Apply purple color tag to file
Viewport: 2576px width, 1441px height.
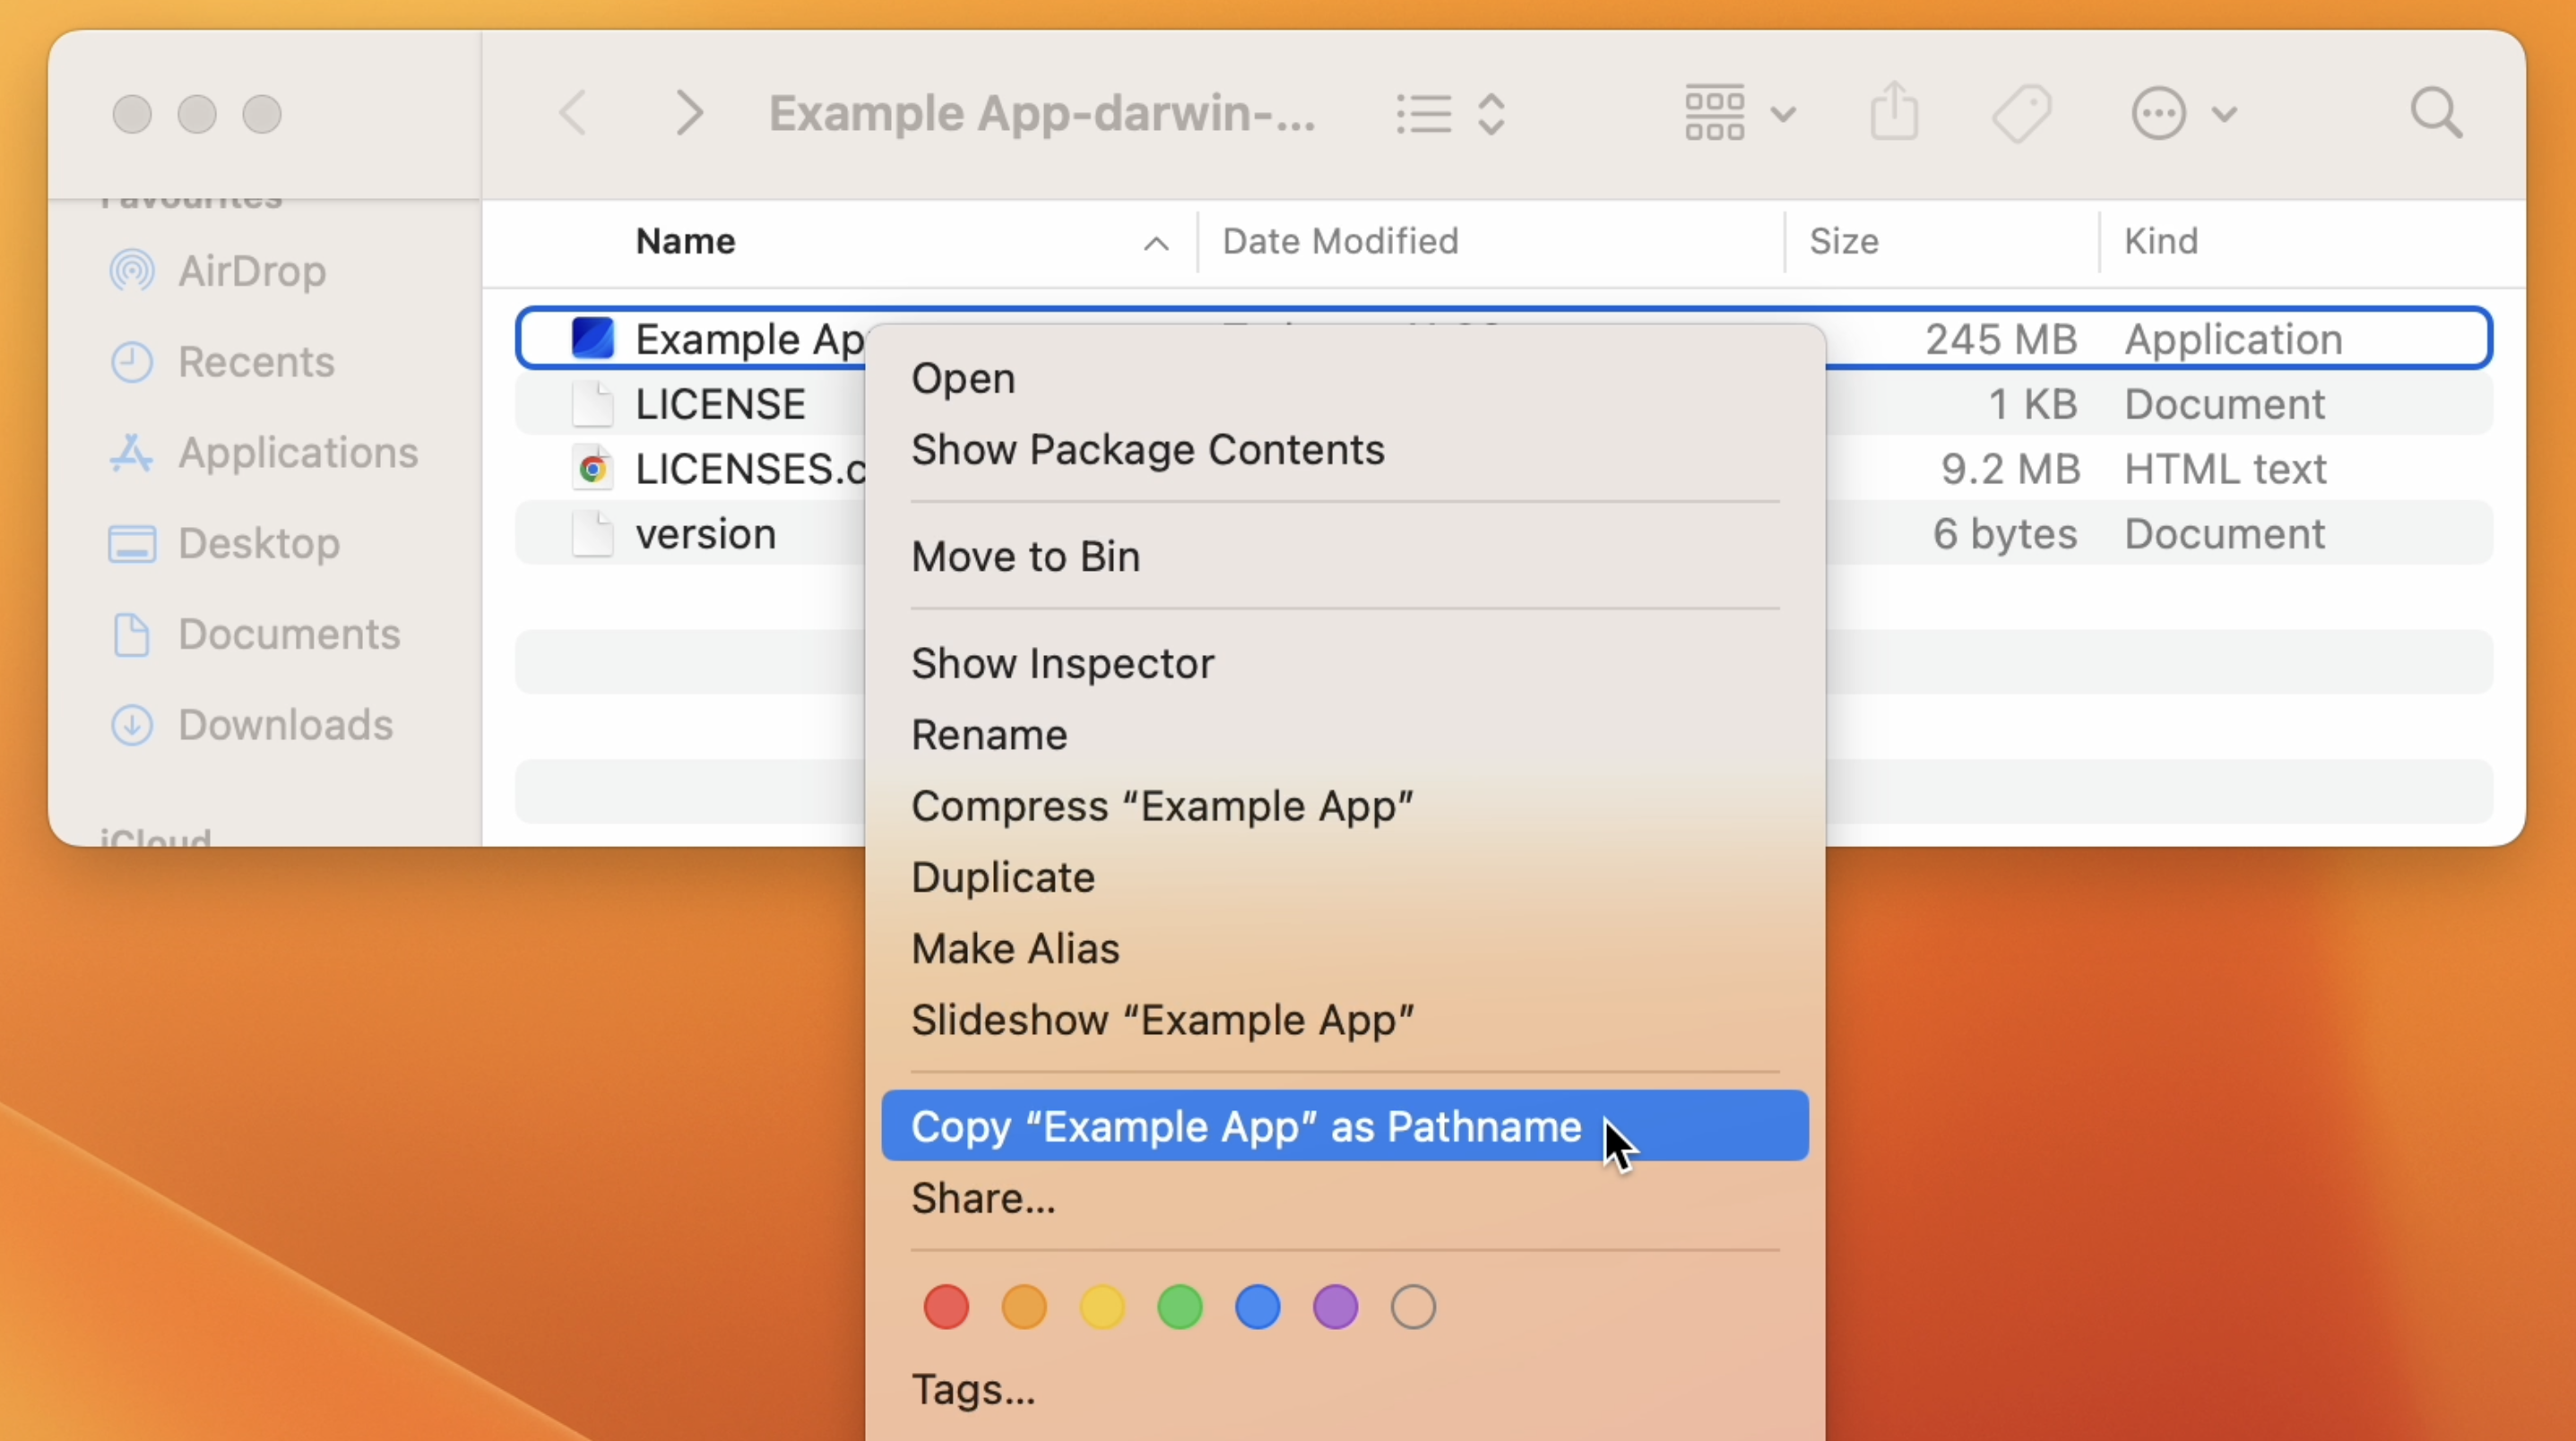click(x=1336, y=1307)
